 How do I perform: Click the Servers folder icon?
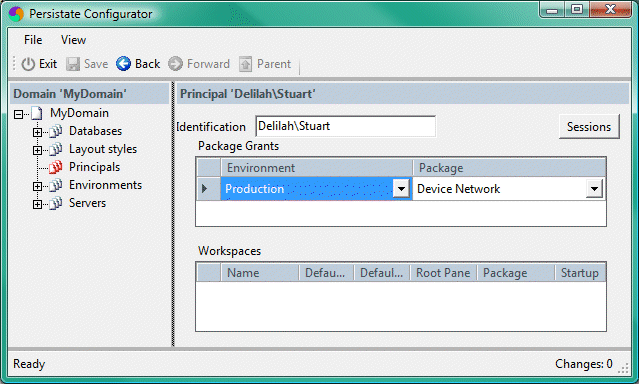(56, 203)
